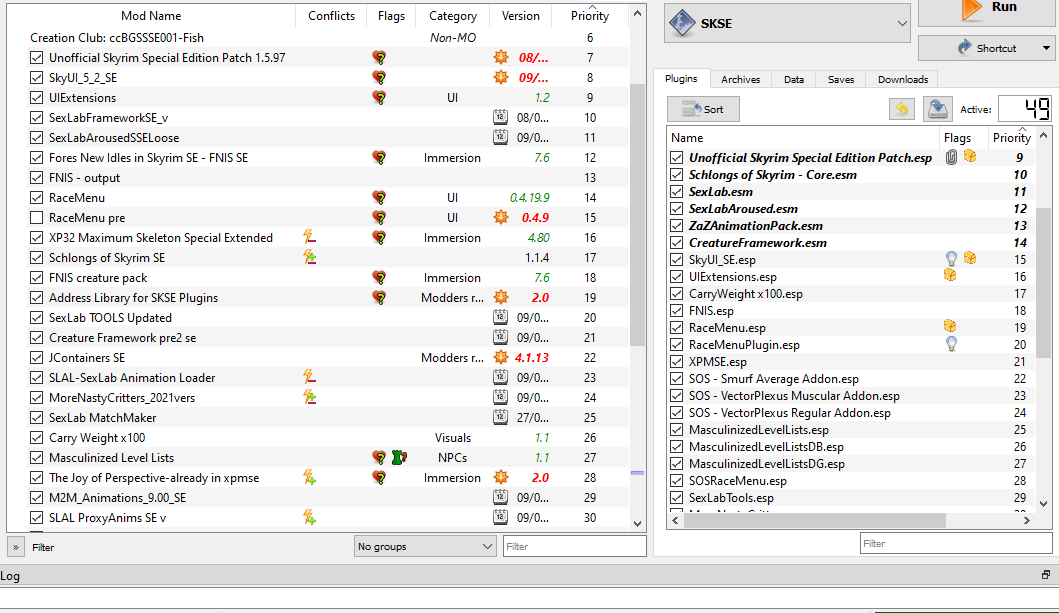Uncheck the FNIS - output mod
The width and height of the screenshot is (1059, 613).
pos(36,178)
